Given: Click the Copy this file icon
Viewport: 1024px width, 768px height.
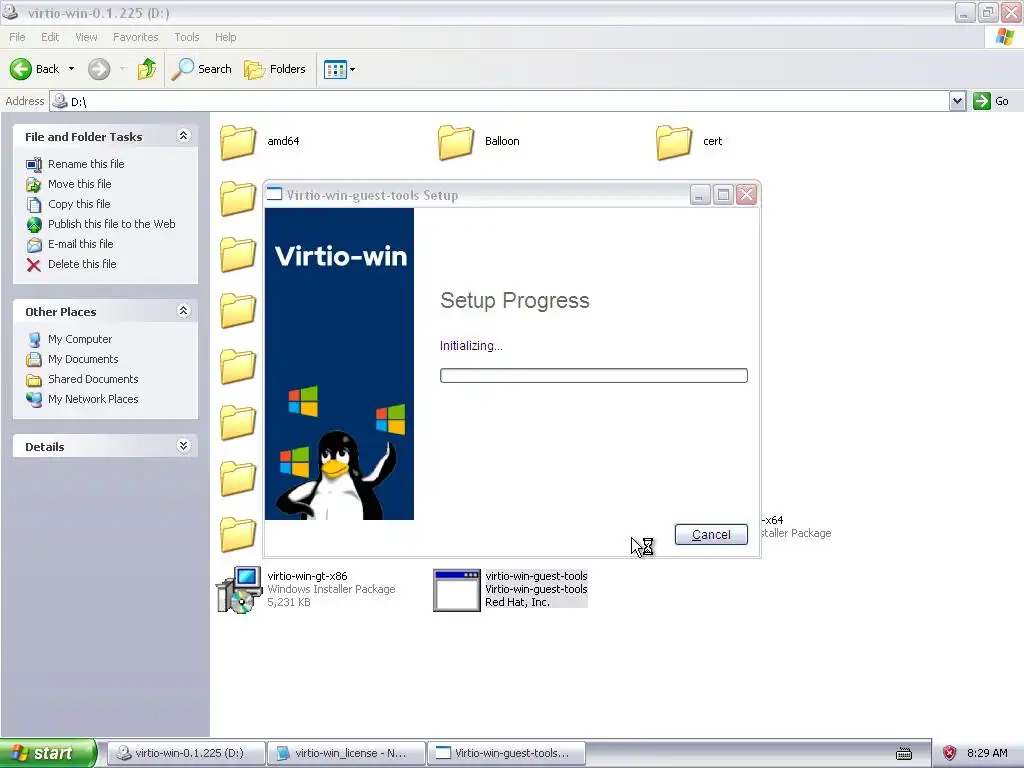Looking at the screenshot, I should (x=34, y=204).
